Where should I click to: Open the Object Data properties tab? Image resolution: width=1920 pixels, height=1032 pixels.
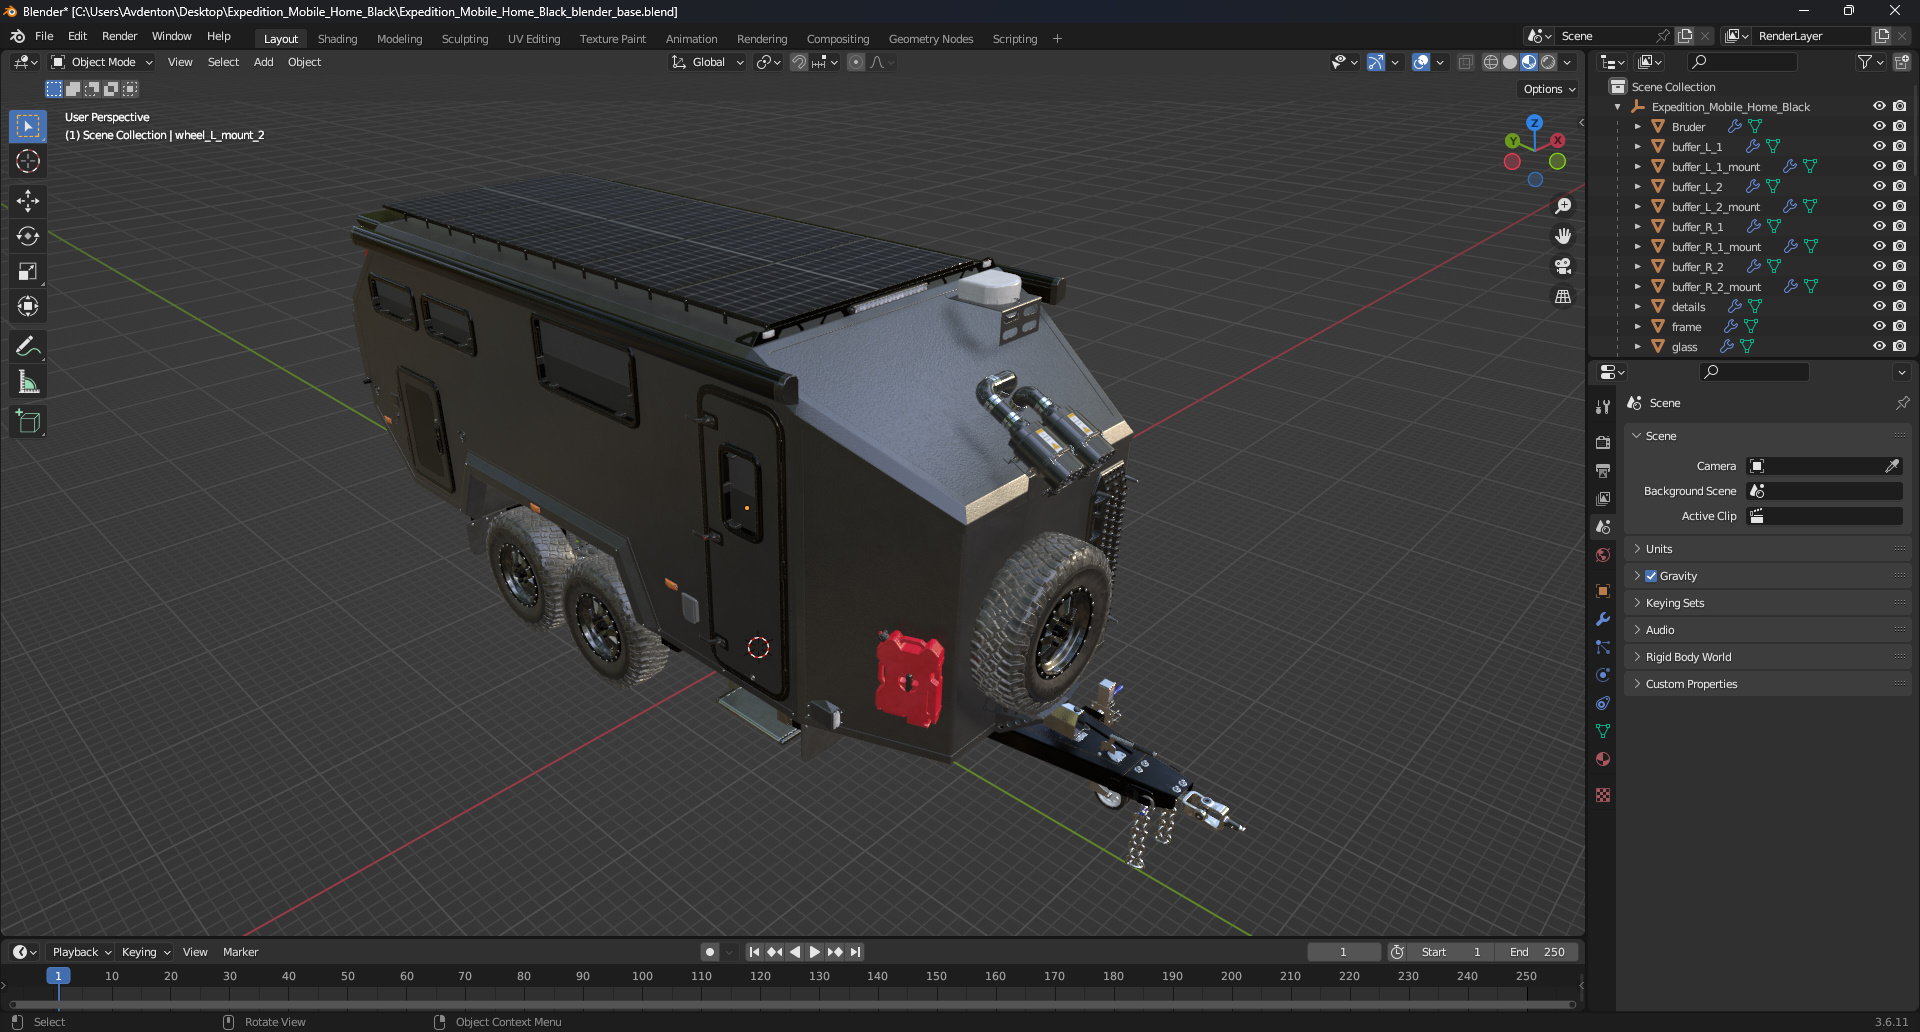point(1603,731)
